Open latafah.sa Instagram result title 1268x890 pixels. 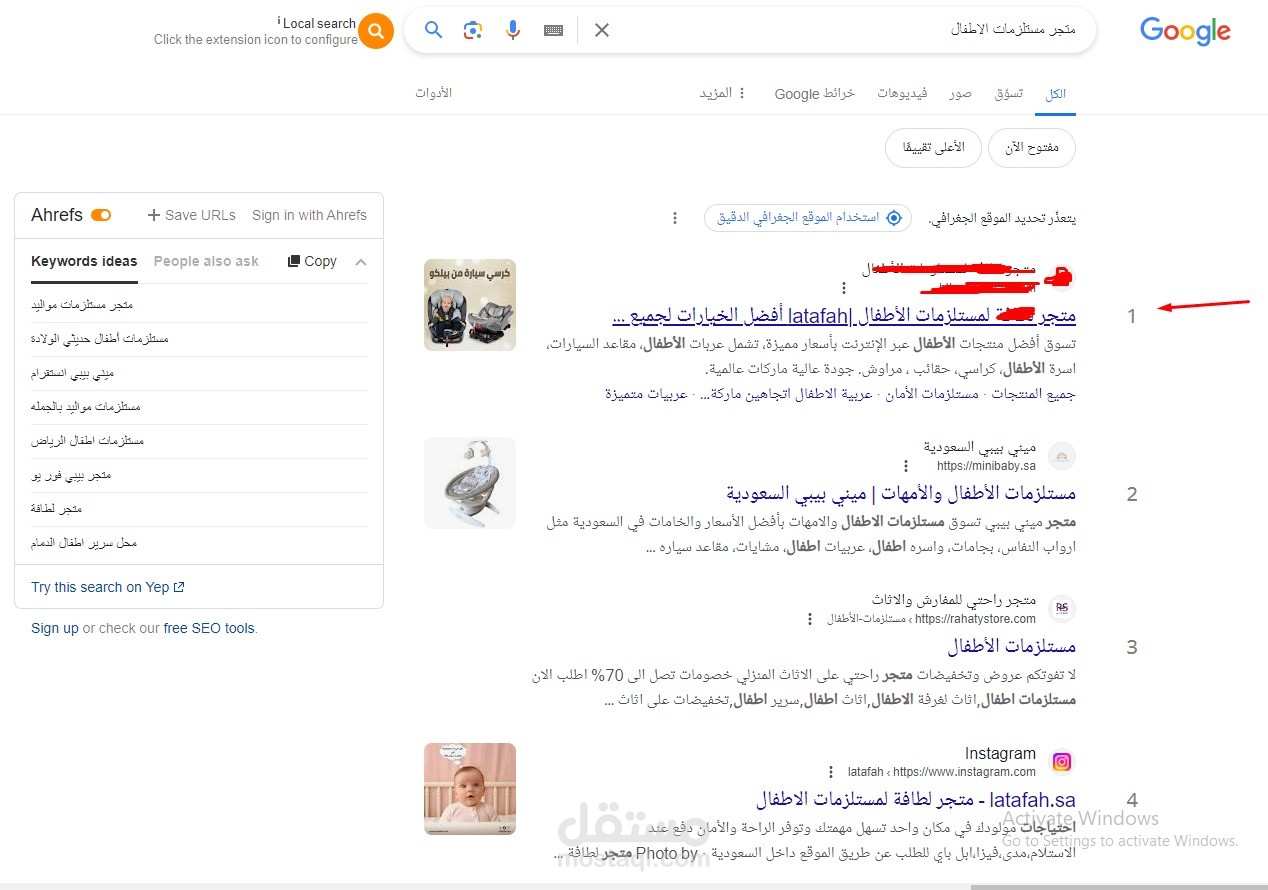coord(916,800)
